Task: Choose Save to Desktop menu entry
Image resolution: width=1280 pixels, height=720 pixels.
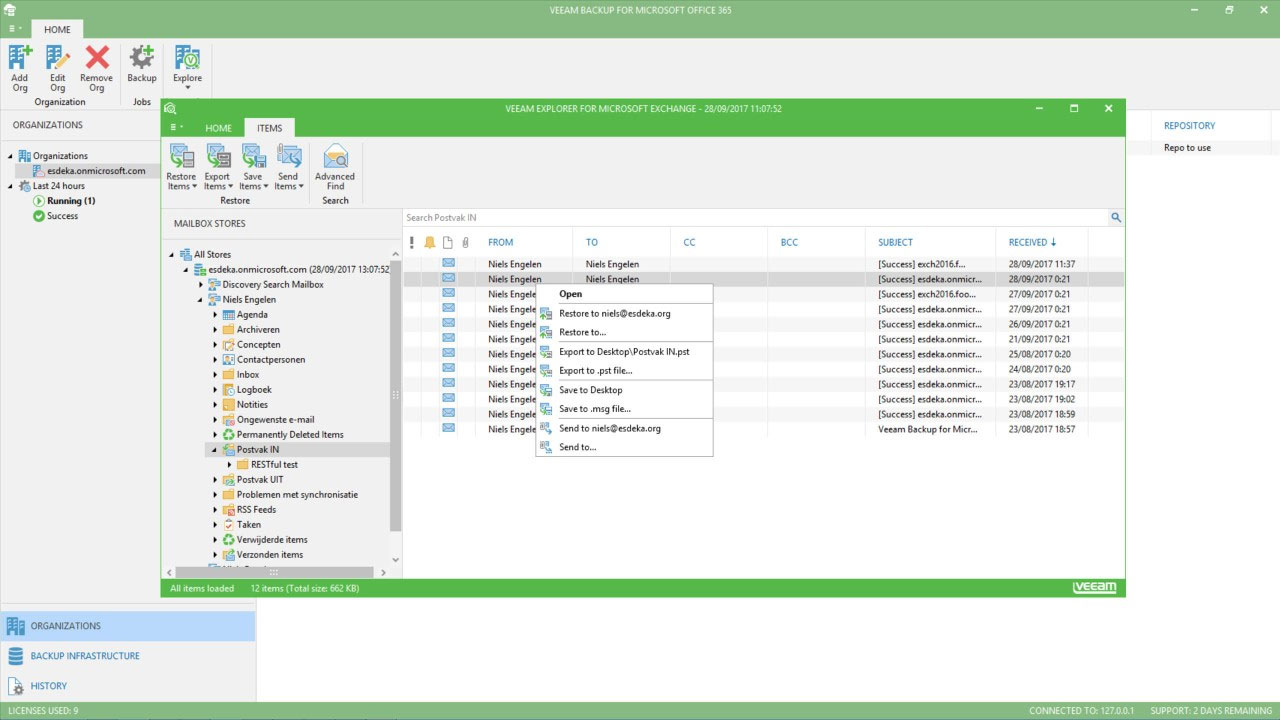Action: click(x=624, y=390)
